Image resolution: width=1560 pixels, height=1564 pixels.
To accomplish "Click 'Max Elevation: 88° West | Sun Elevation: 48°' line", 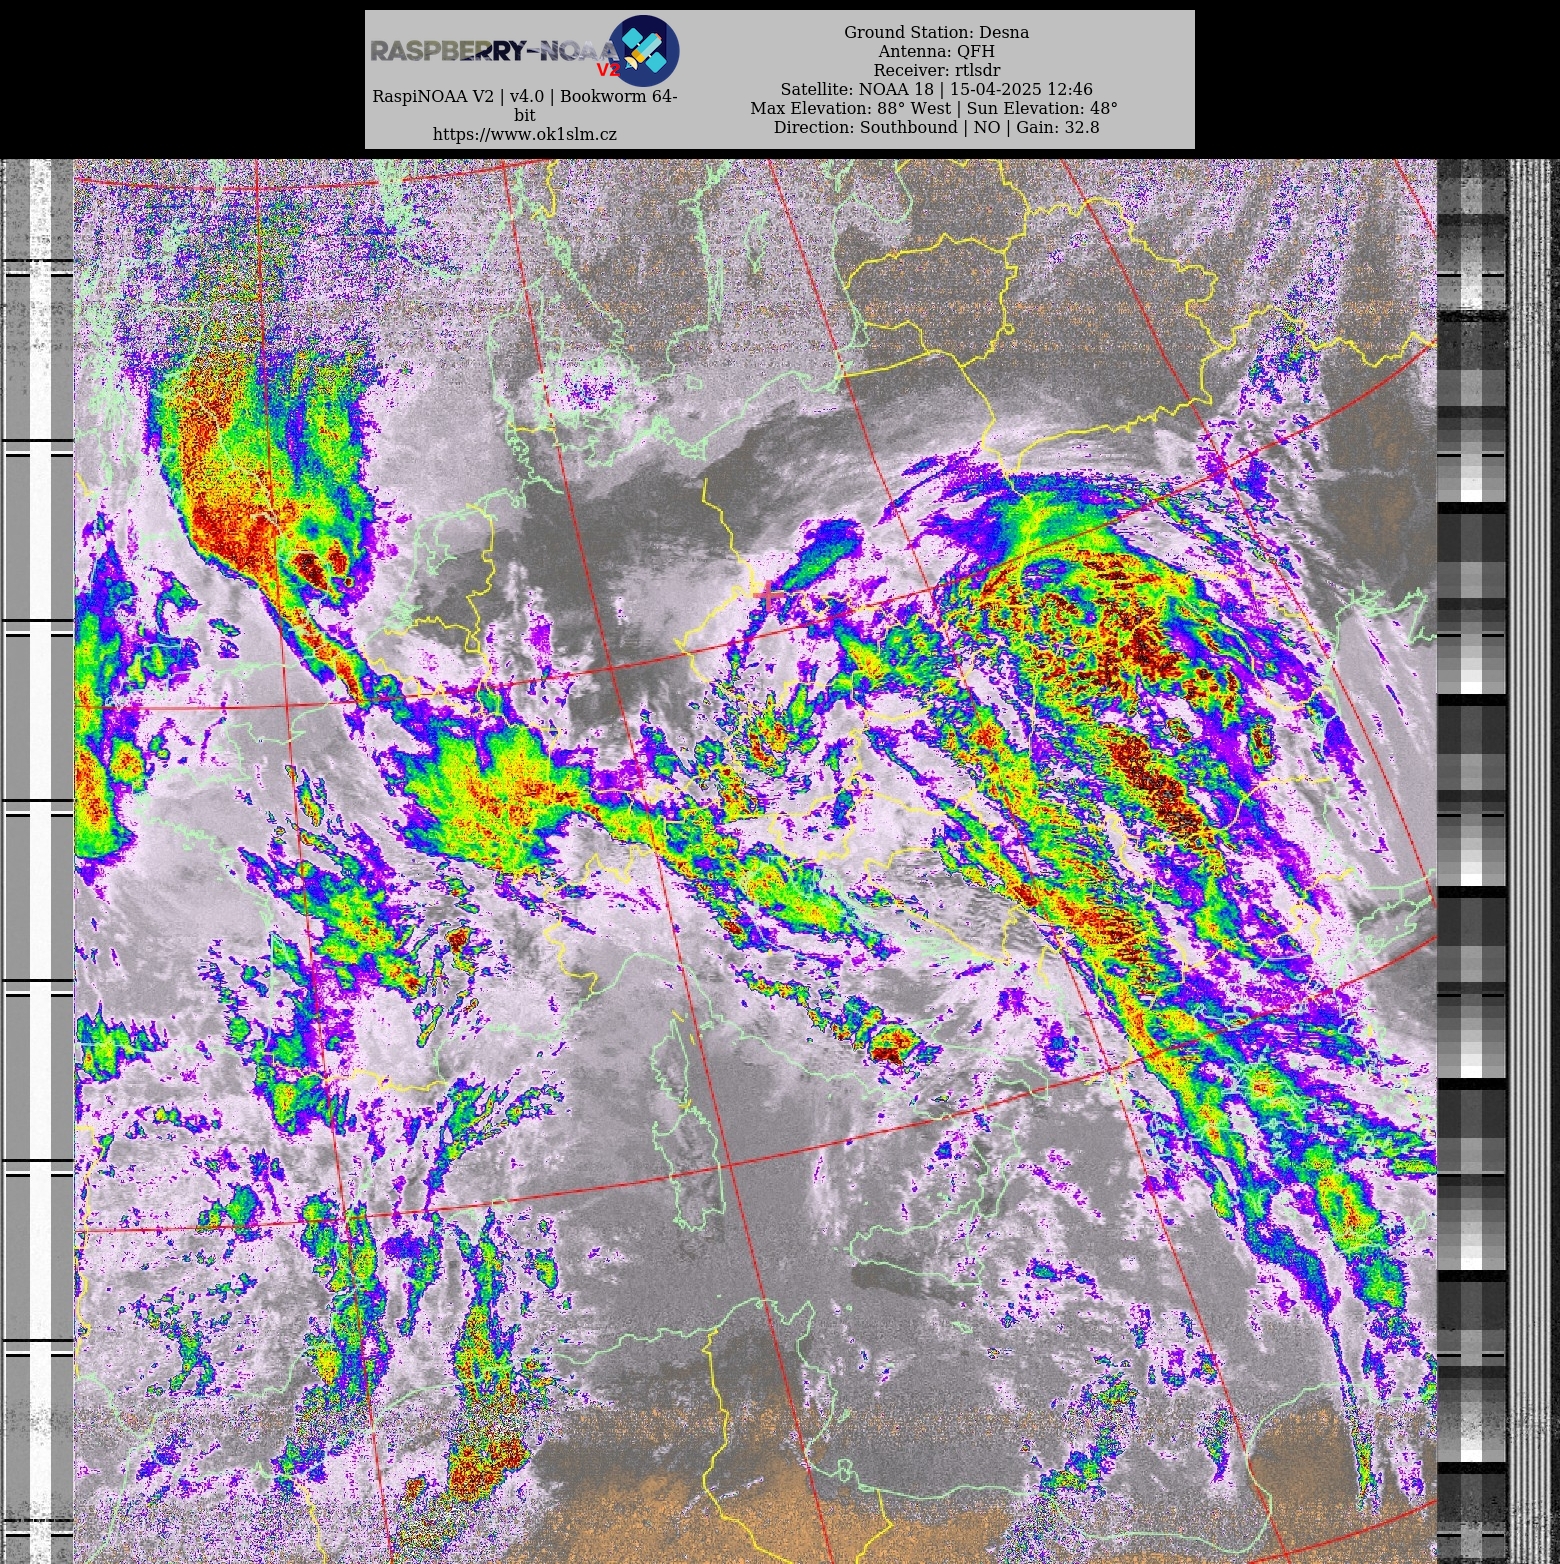I will 934,108.
